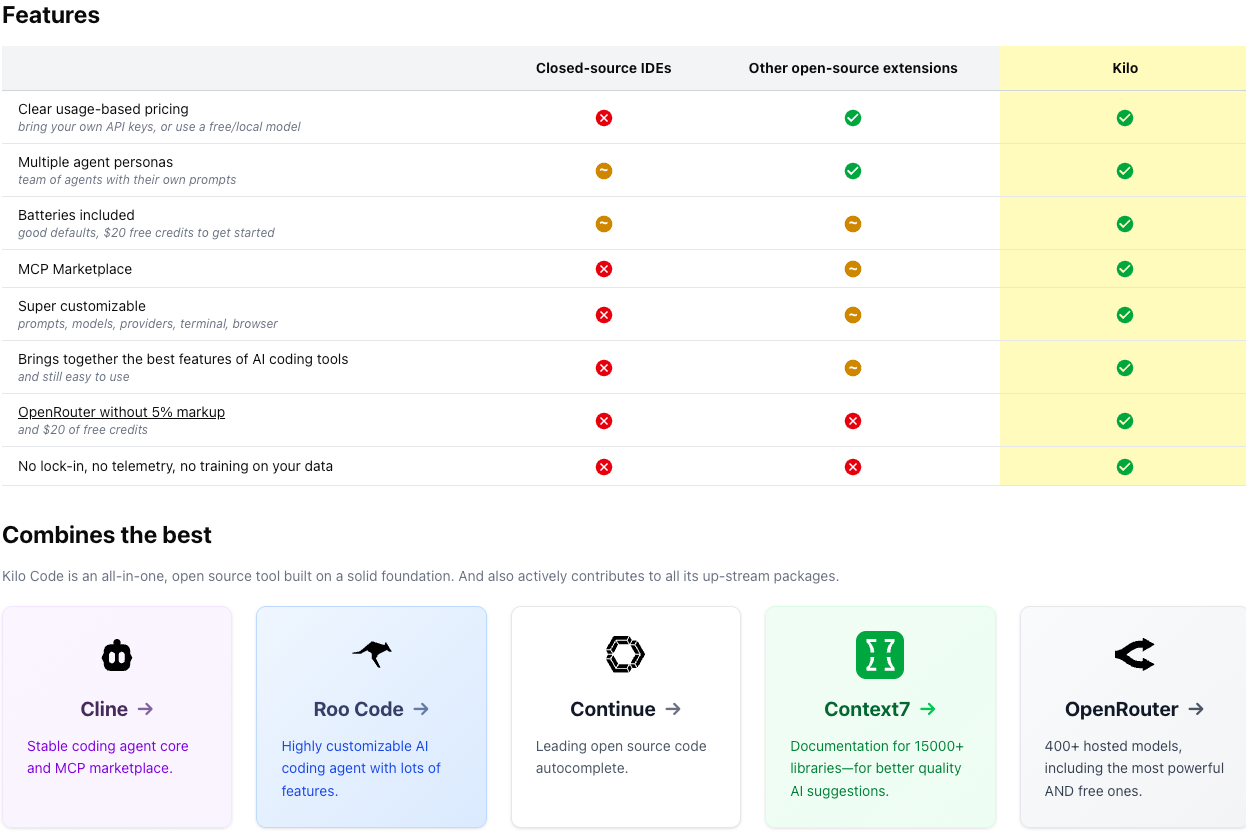Click the Clear usage-based pricing row label
Screen dimensions: 1246x834
click(x=103, y=109)
